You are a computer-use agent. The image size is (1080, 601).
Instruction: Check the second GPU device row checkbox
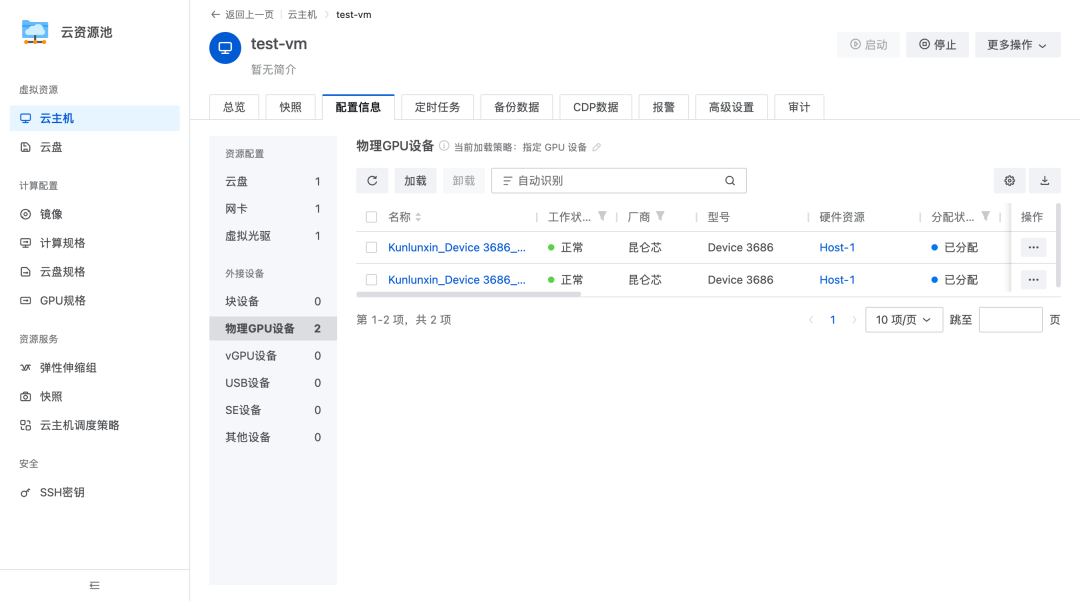(369, 279)
